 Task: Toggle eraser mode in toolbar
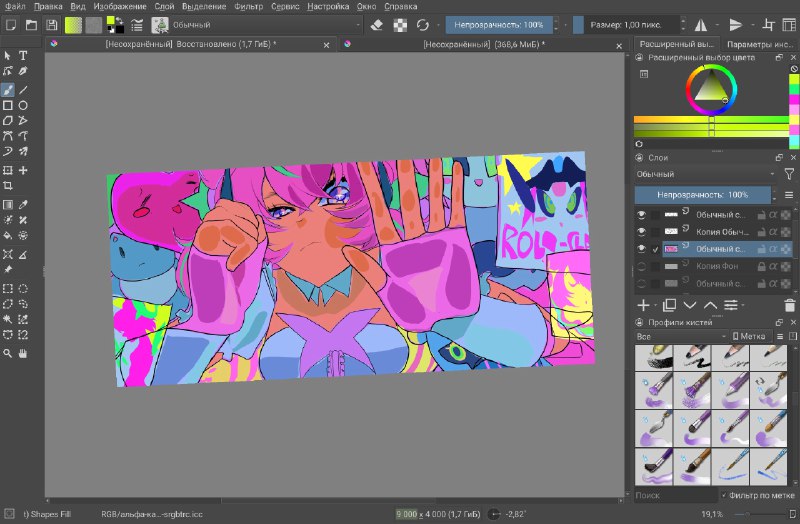(x=377, y=24)
